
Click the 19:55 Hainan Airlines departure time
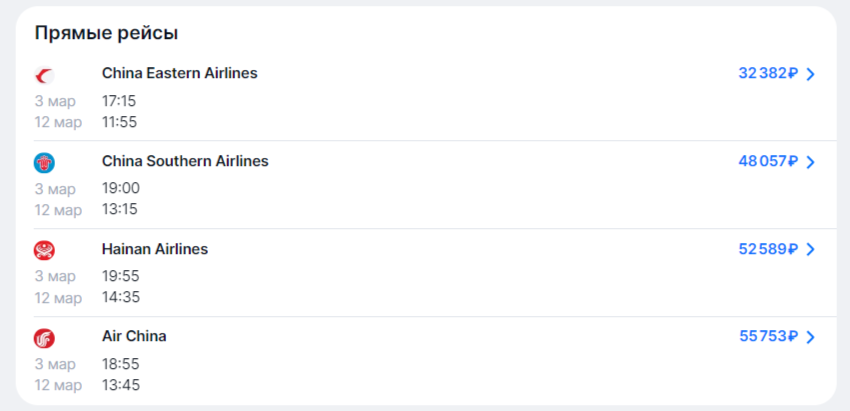coord(120,277)
